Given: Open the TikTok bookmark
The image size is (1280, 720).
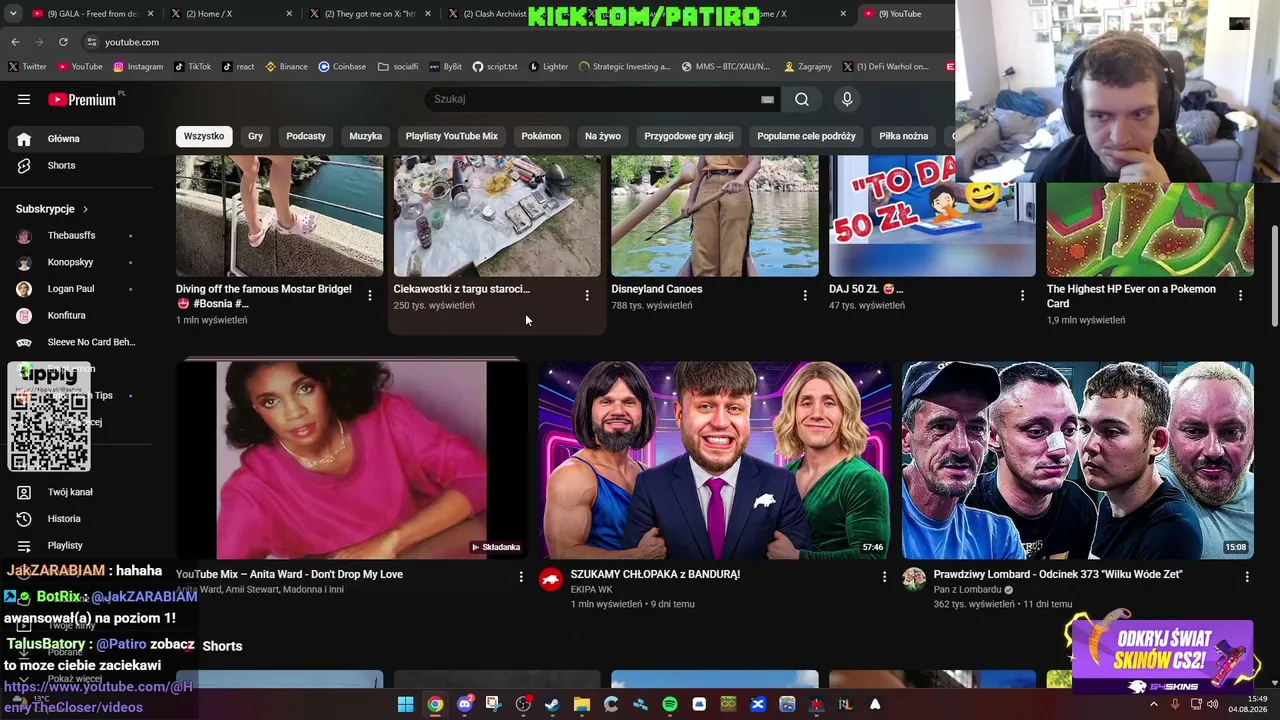Looking at the screenshot, I should tap(192, 67).
